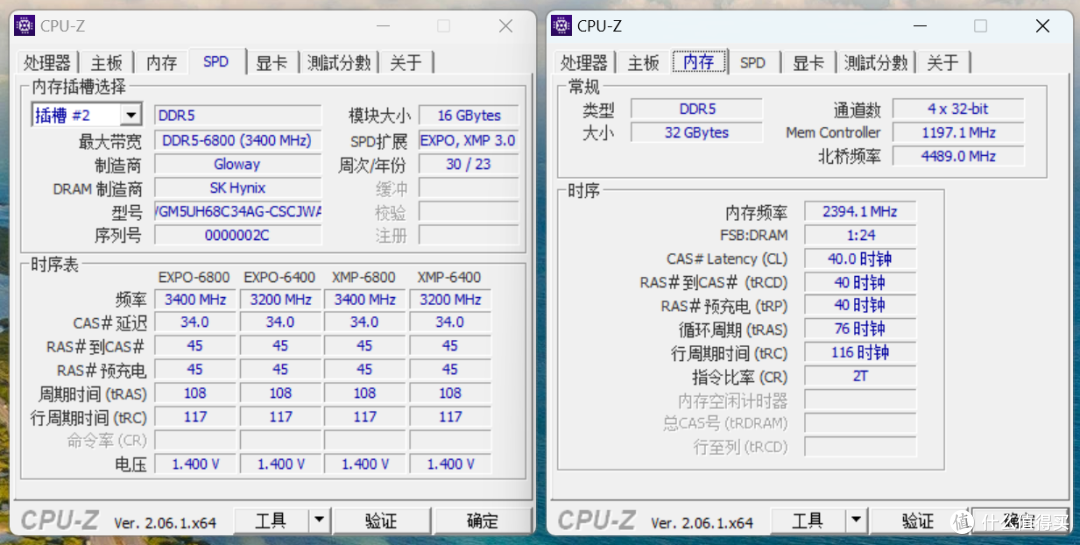Viewport: 1080px width, 545px height.
Task: Click tRC 116 时钟 value
Action: [x=860, y=353]
